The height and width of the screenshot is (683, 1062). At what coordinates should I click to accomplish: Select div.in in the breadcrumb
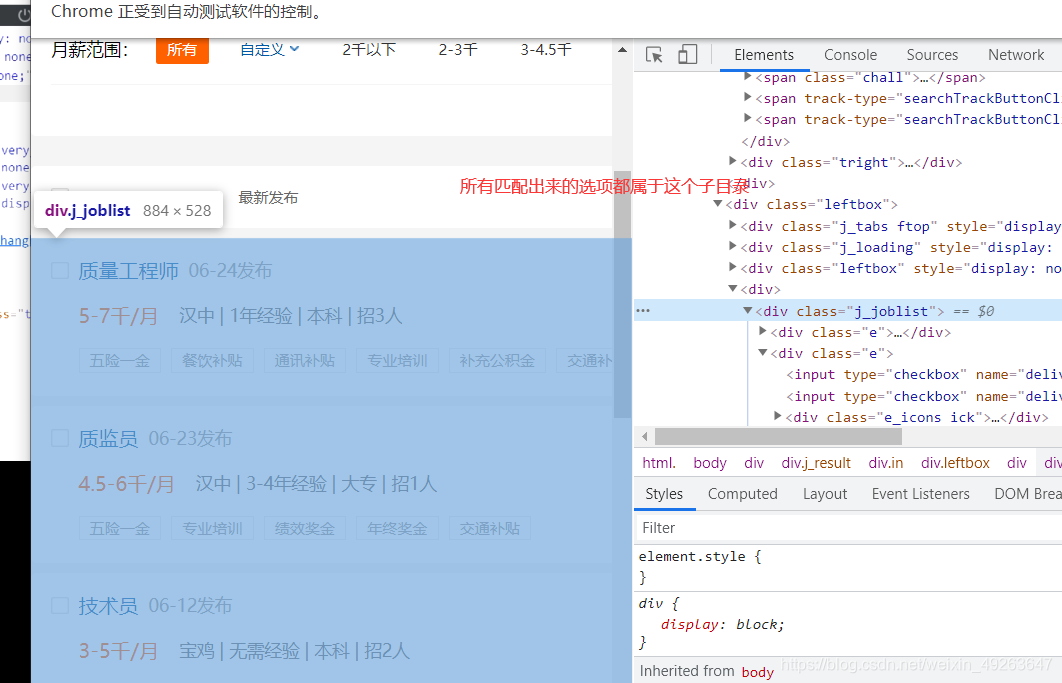pyautogui.click(x=885, y=463)
